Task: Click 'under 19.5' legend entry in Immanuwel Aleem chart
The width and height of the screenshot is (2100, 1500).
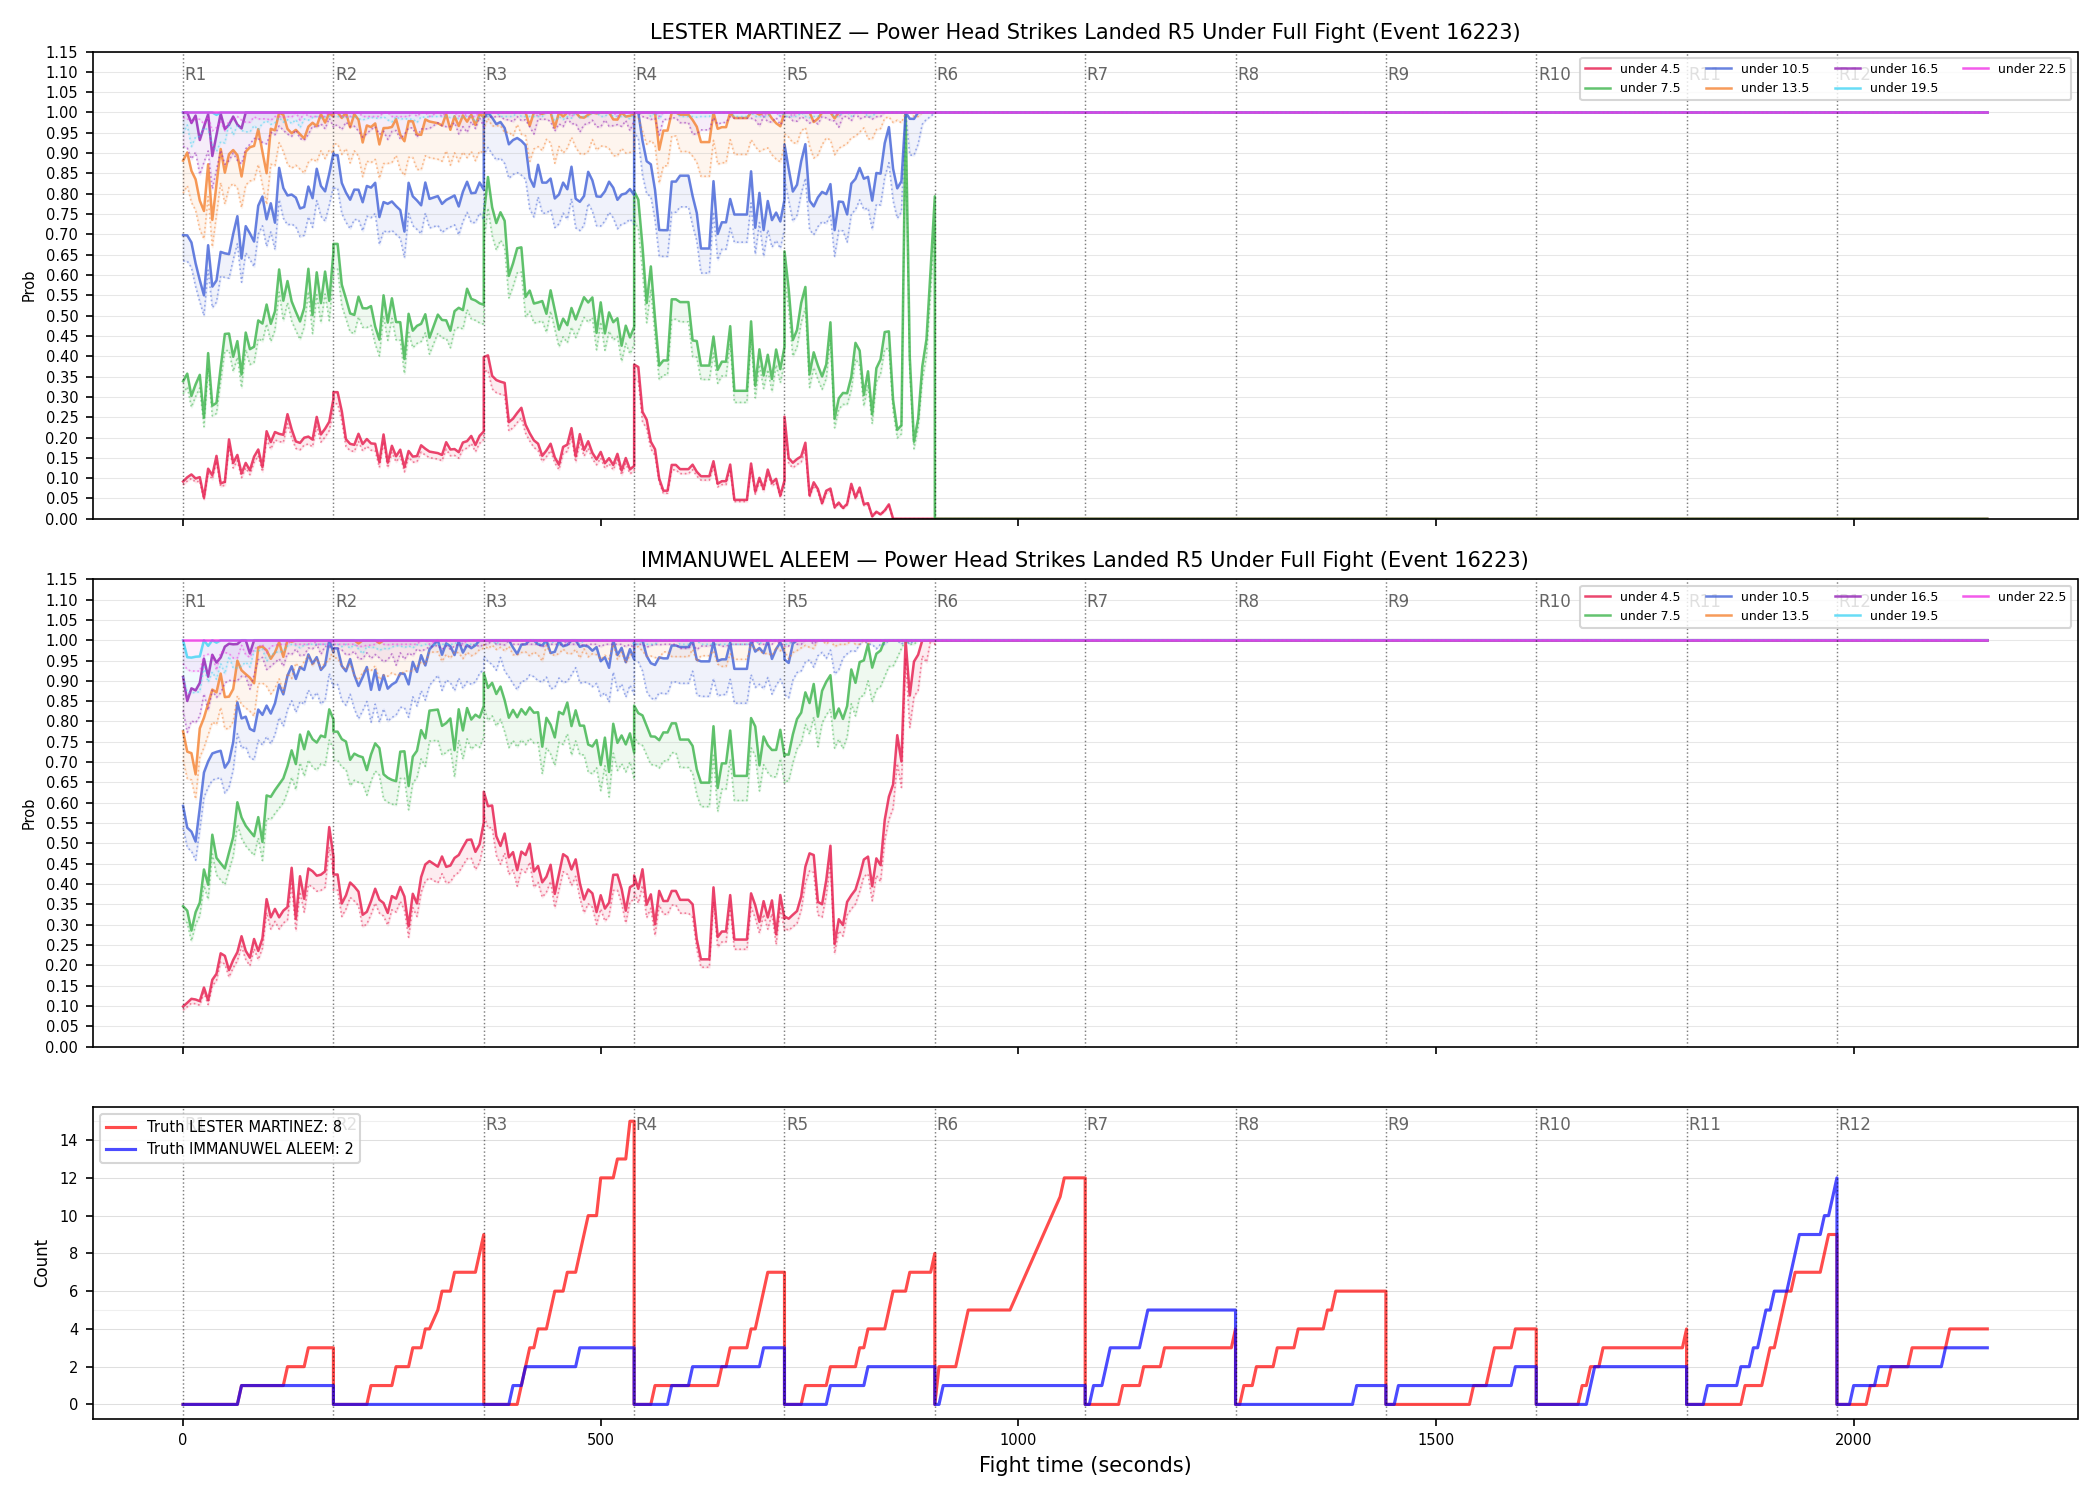Action: pyautogui.click(x=1886, y=616)
